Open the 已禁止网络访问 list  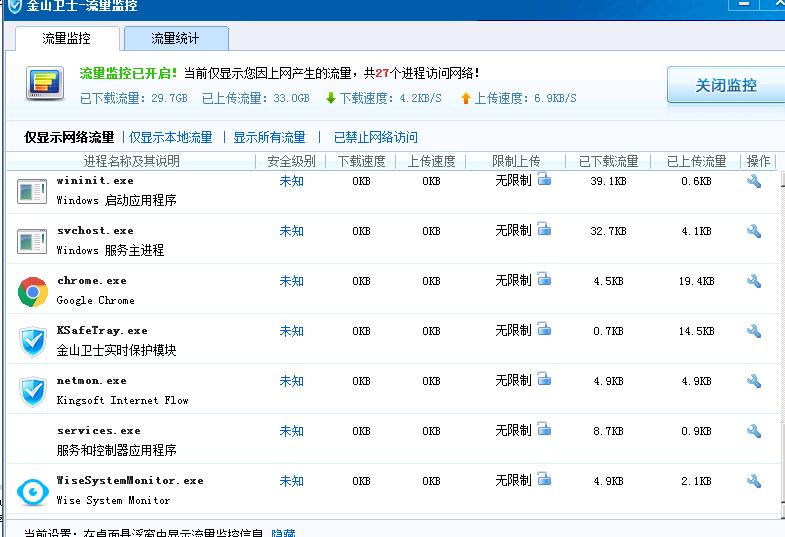click(376, 137)
